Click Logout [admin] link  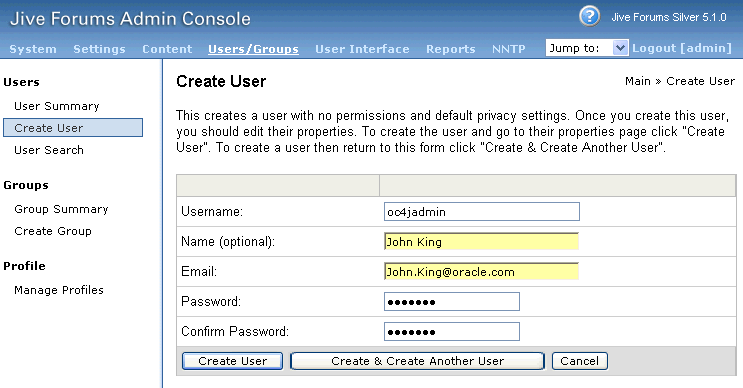click(x=682, y=48)
